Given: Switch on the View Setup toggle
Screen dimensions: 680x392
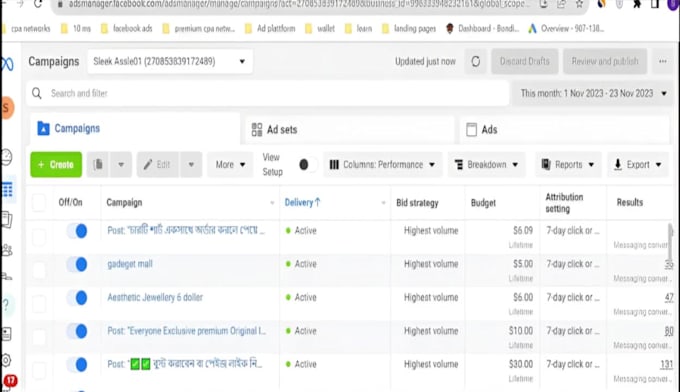Looking at the screenshot, I should pos(307,164).
